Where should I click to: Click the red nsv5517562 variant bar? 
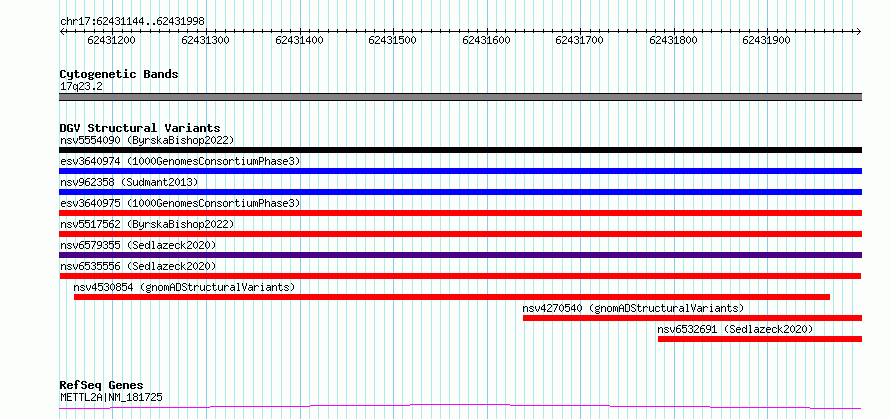[460, 234]
